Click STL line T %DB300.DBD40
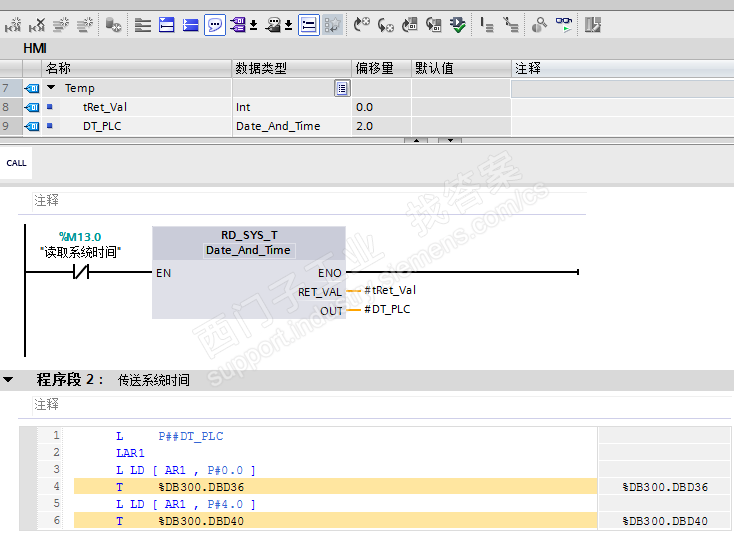 click(335, 521)
